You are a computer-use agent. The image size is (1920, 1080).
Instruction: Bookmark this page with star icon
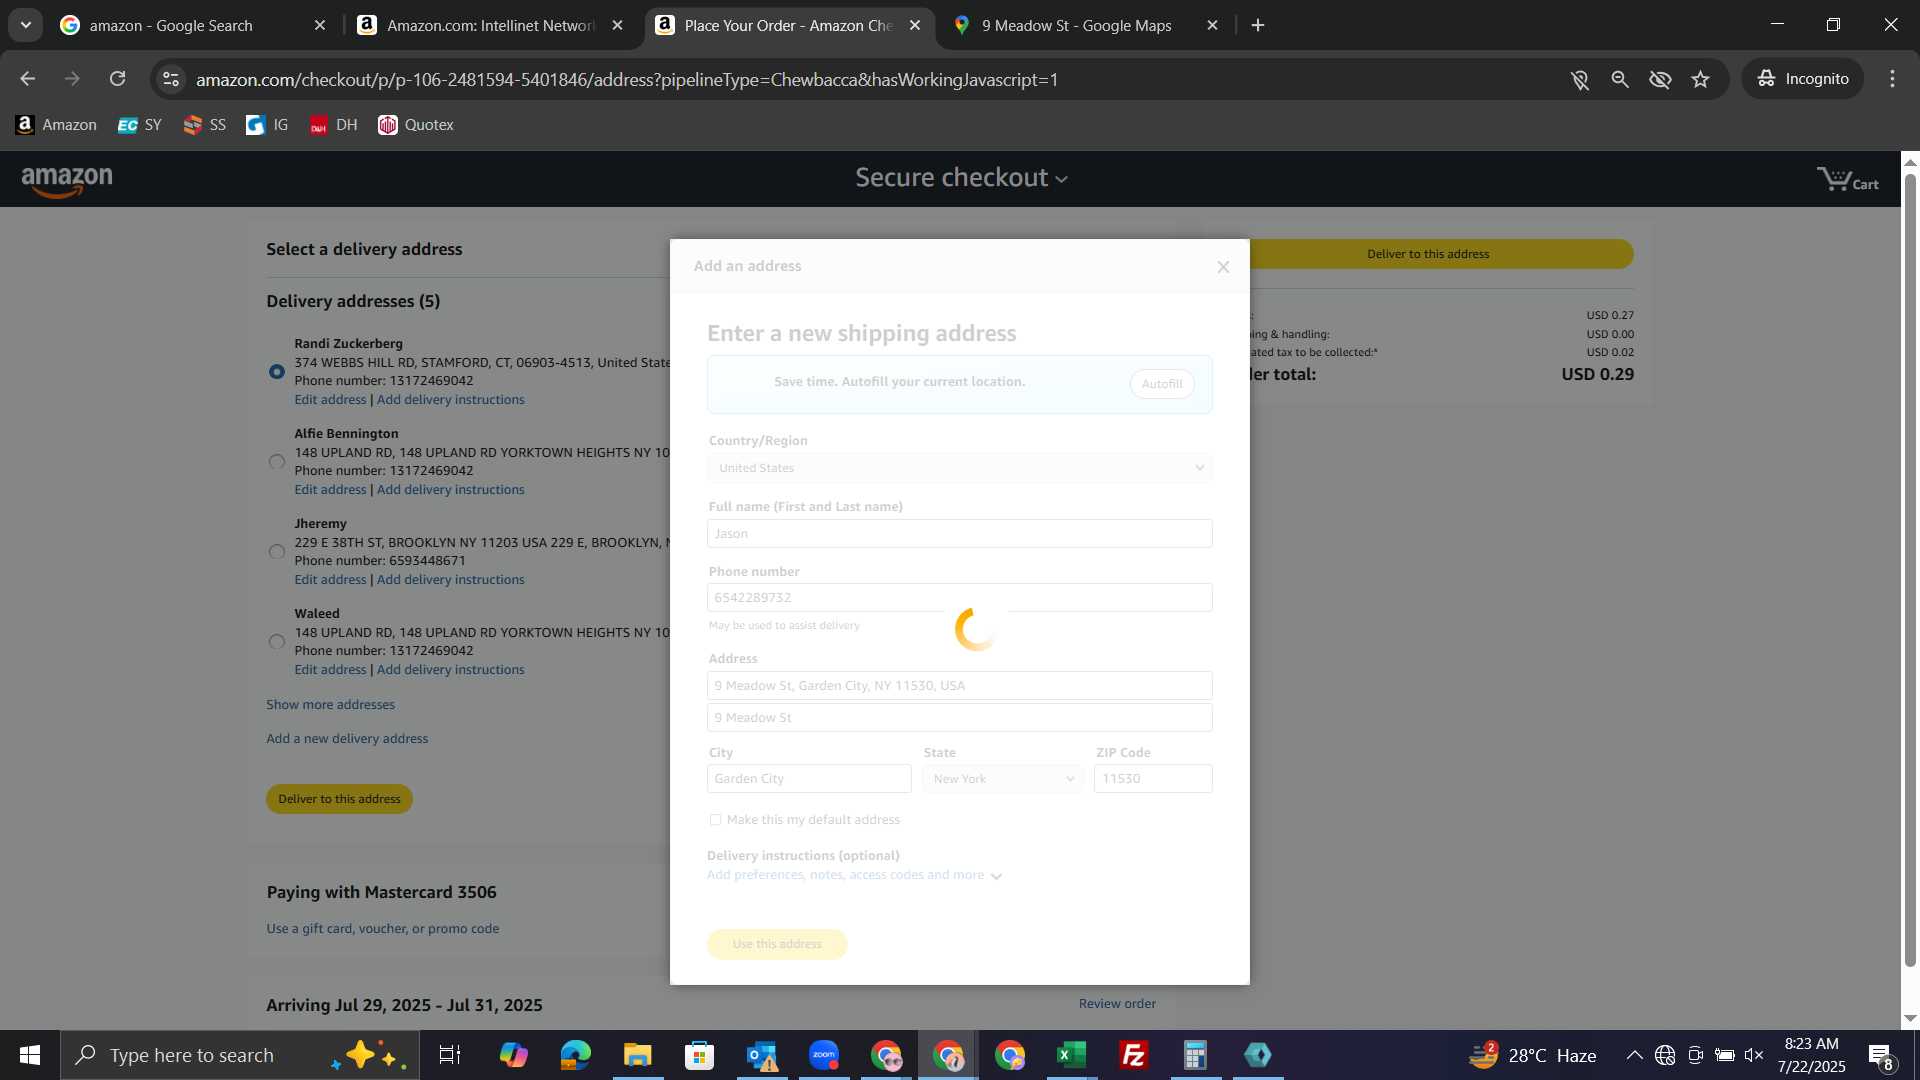click(x=1700, y=79)
